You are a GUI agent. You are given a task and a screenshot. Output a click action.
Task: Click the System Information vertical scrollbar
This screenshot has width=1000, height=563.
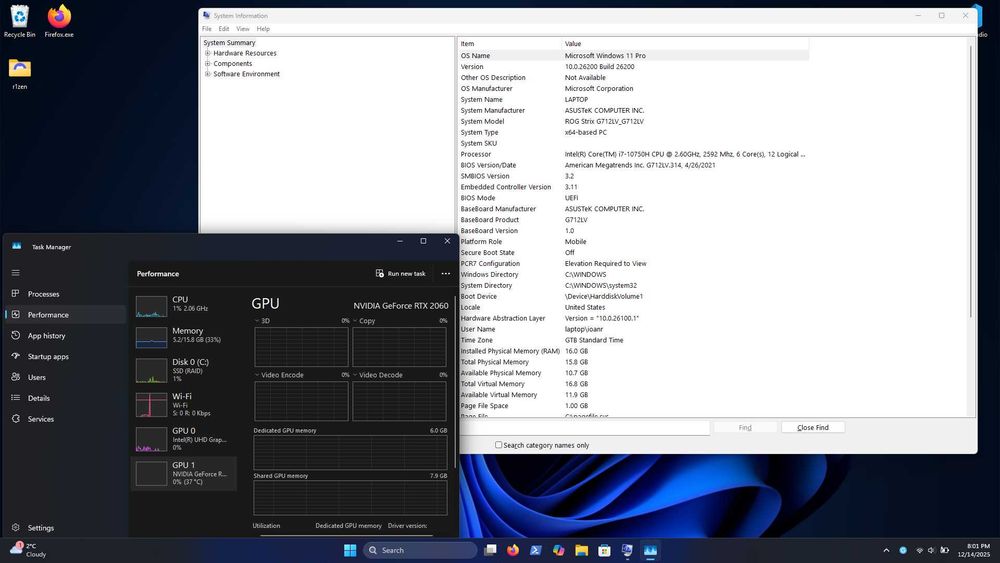tap(971, 182)
